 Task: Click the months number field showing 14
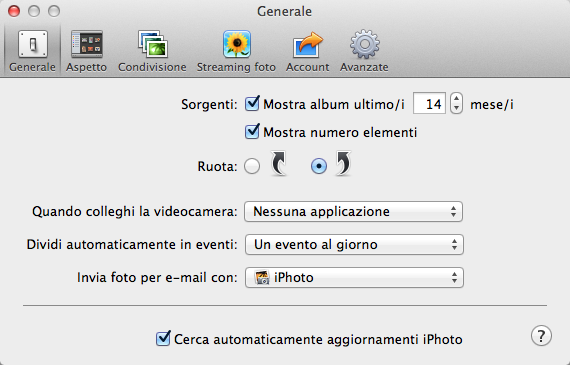(429, 104)
